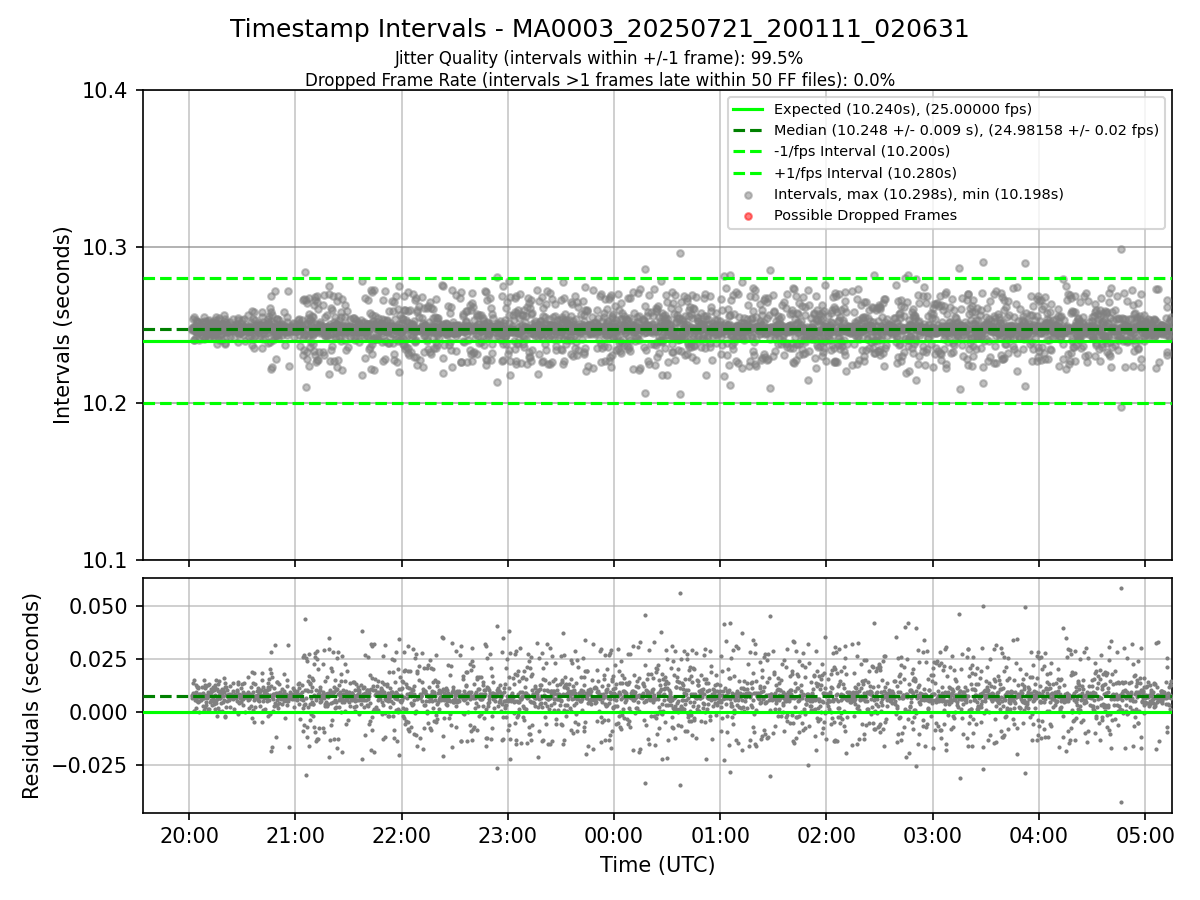Click the highest interval point near 10.298s
1200x900 pixels.
(1121, 249)
